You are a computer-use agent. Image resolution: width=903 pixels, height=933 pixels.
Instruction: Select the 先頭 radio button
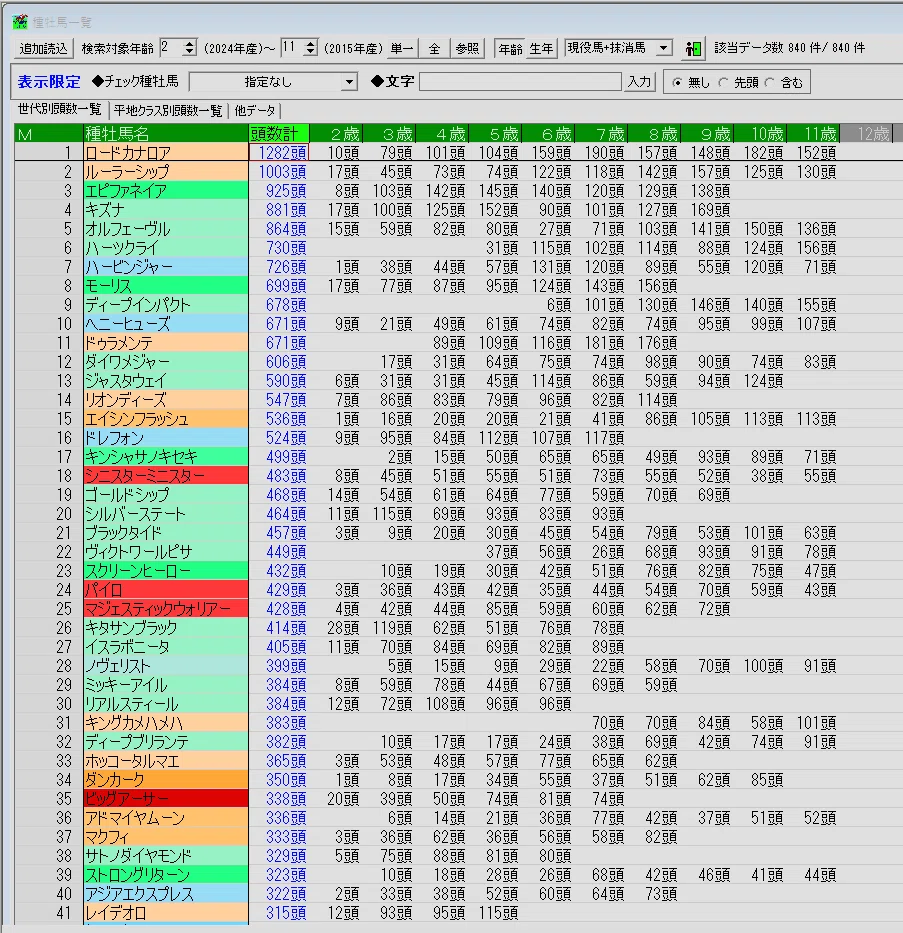(x=723, y=83)
